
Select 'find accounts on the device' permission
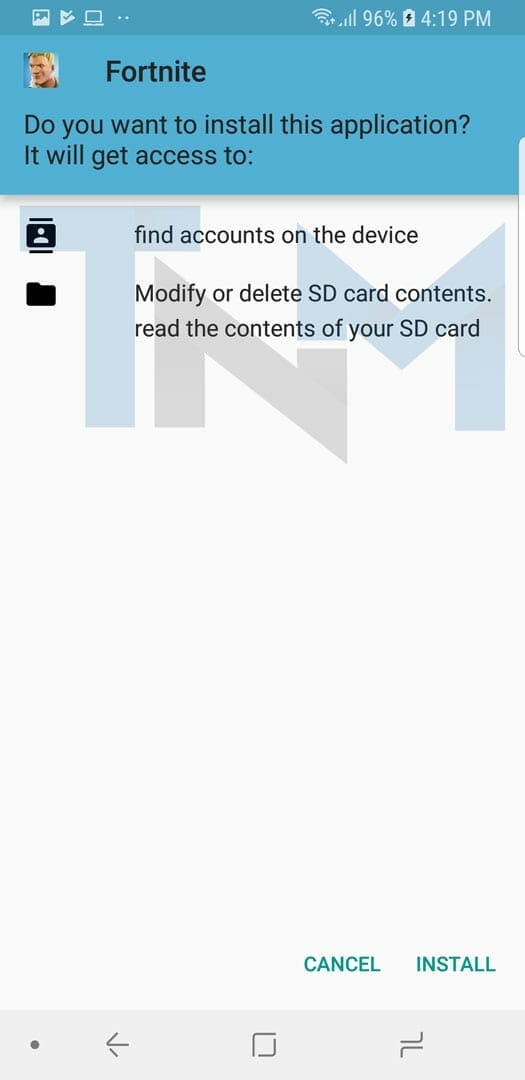276,236
